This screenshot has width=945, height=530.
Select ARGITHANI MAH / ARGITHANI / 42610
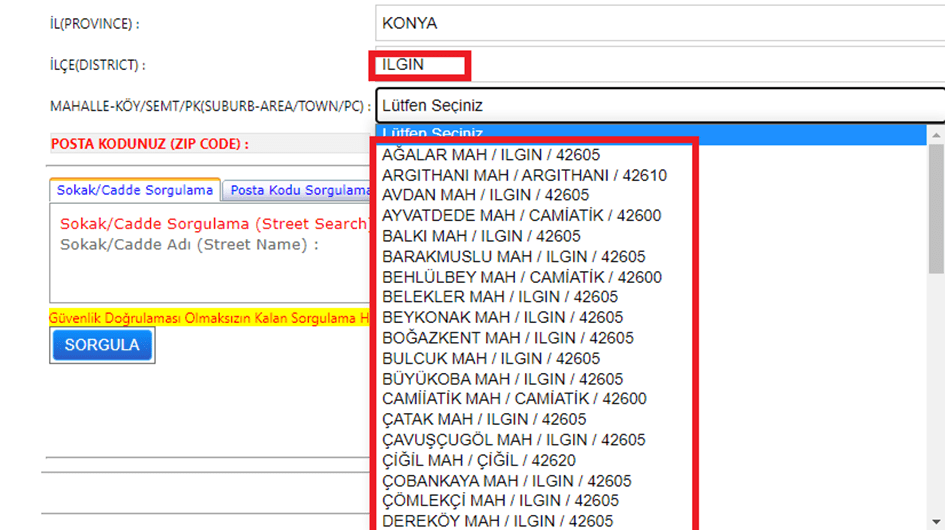[524, 175]
